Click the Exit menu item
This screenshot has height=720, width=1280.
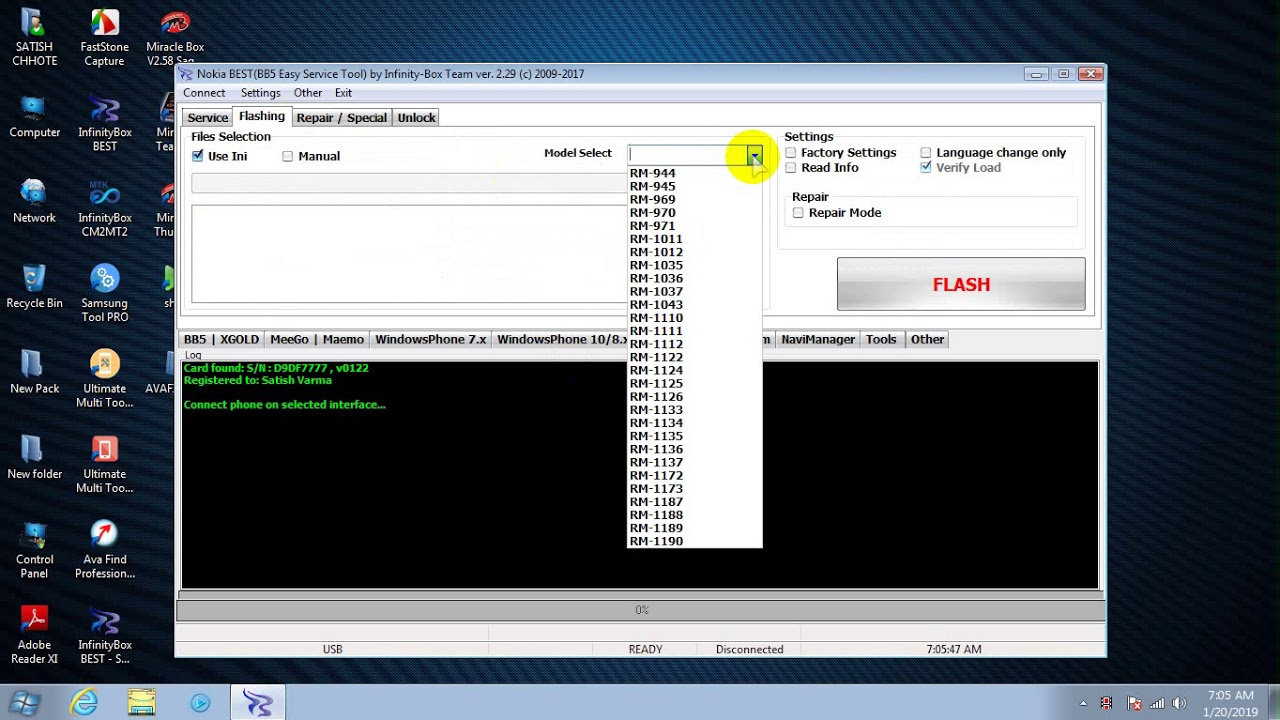pos(343,93)
